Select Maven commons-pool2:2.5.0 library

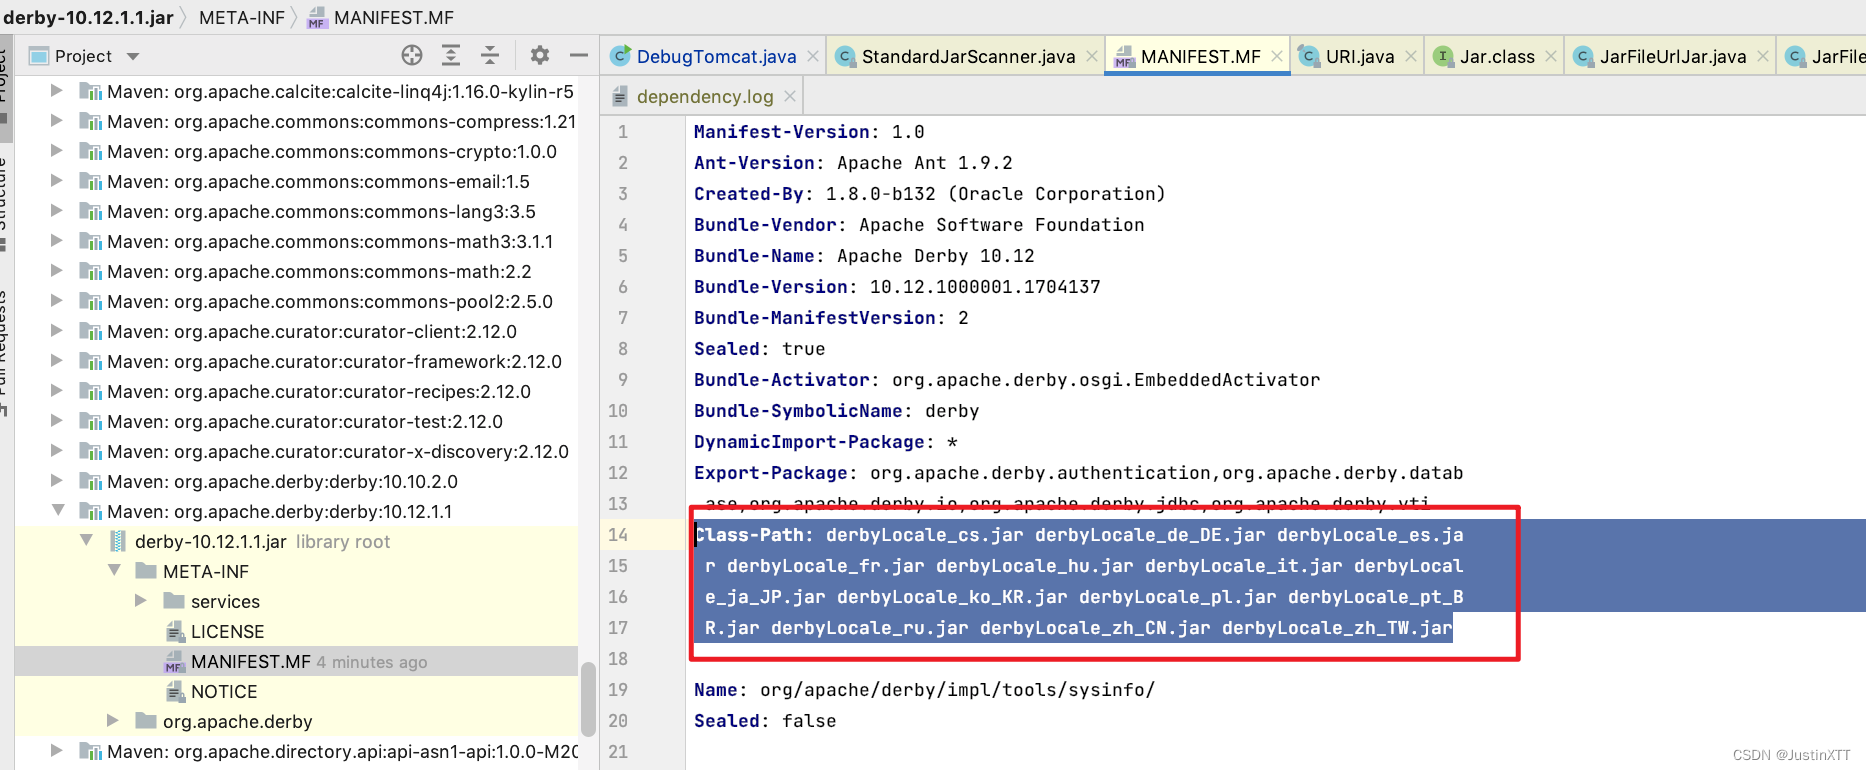(x=330, y=302)
